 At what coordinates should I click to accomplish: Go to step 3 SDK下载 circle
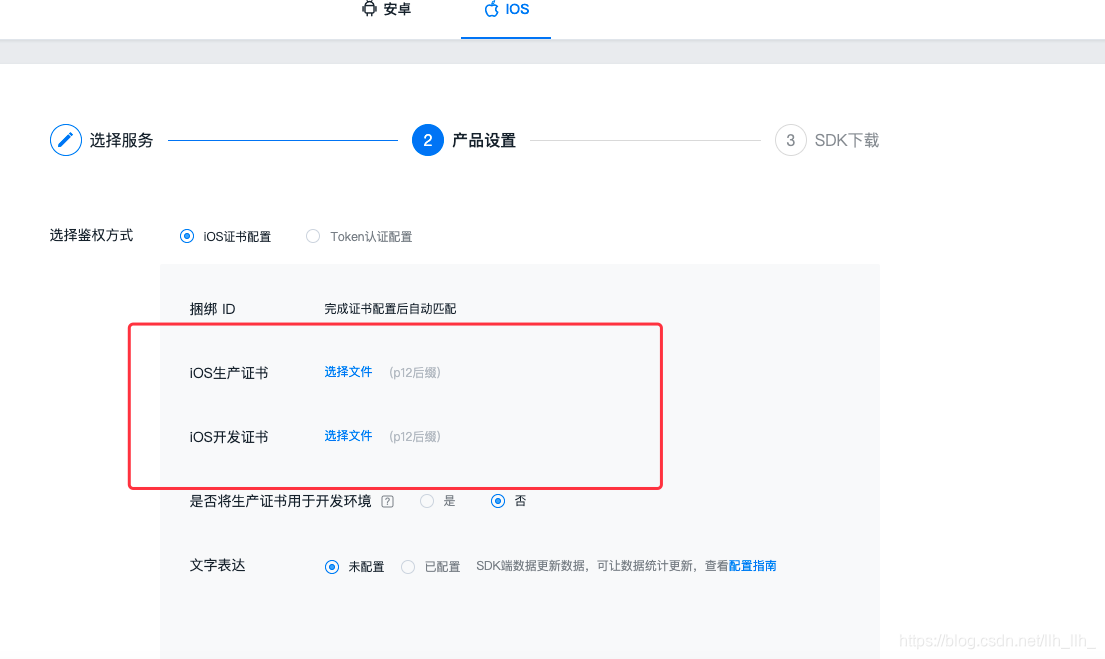[x=791, y=140]
